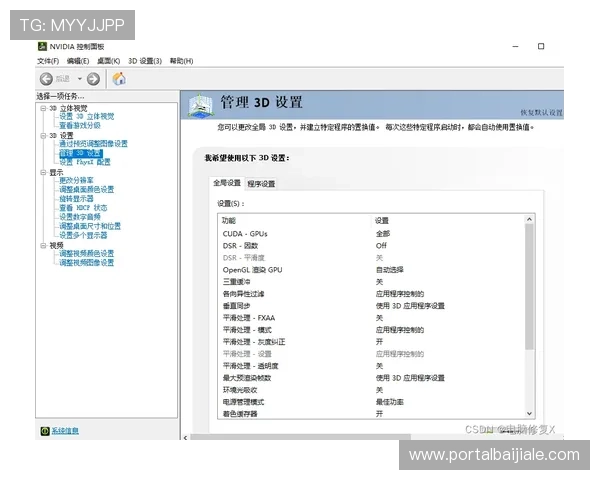Select 设置数字音频 in tree
Image resolution: width=600 pixels, height=480 pixels.
pyautogui.click(x=80, y=217)
